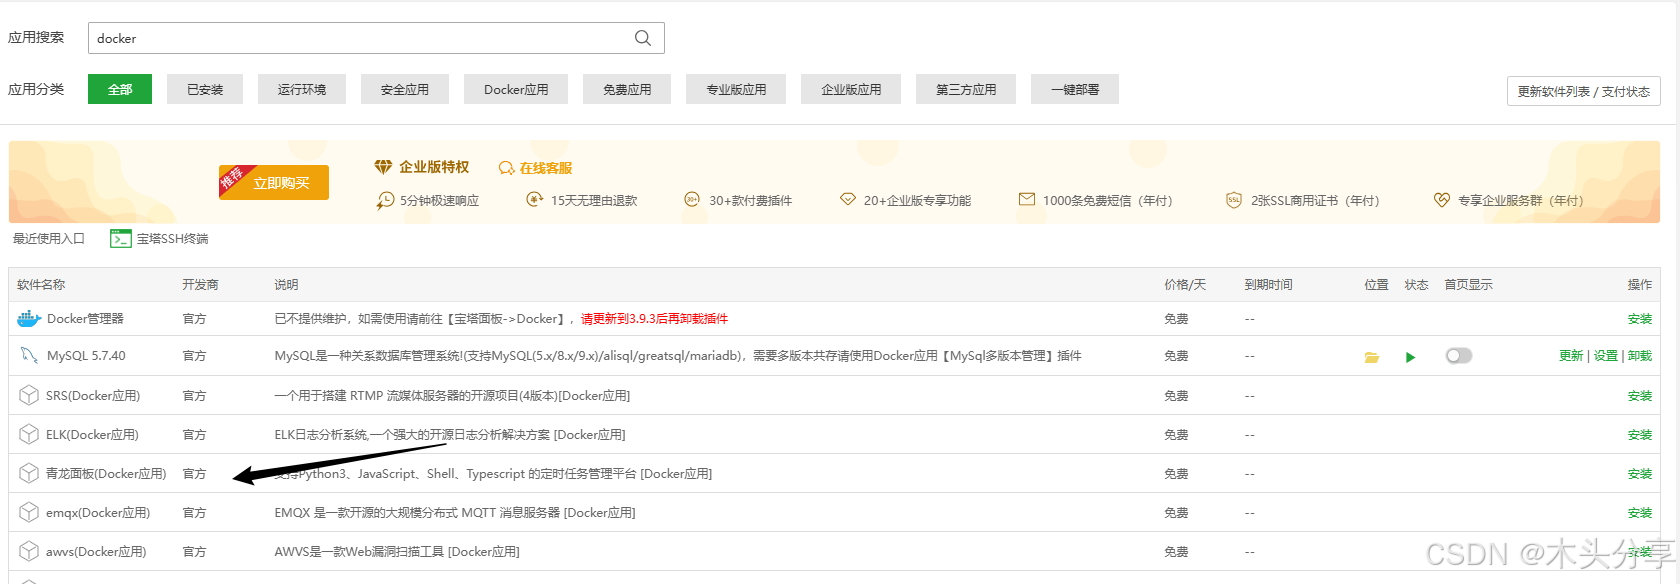Select the 第三方应用 category tab

click(966, 89)
